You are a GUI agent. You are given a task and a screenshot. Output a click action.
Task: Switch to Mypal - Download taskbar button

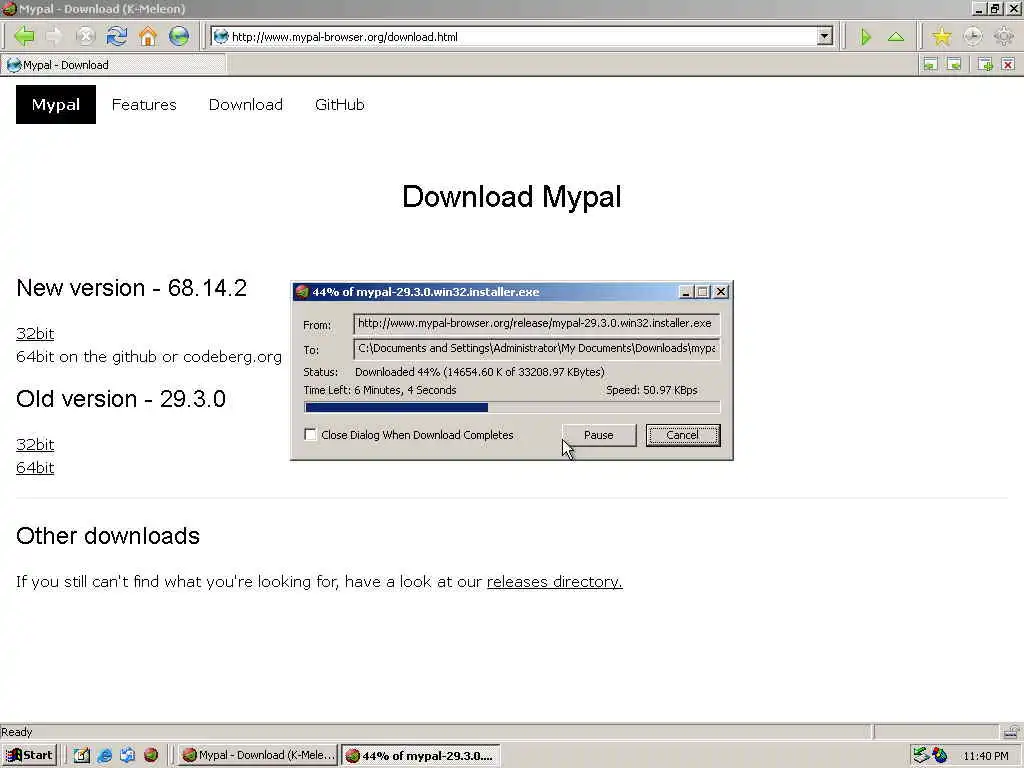(x=258, y=755)
